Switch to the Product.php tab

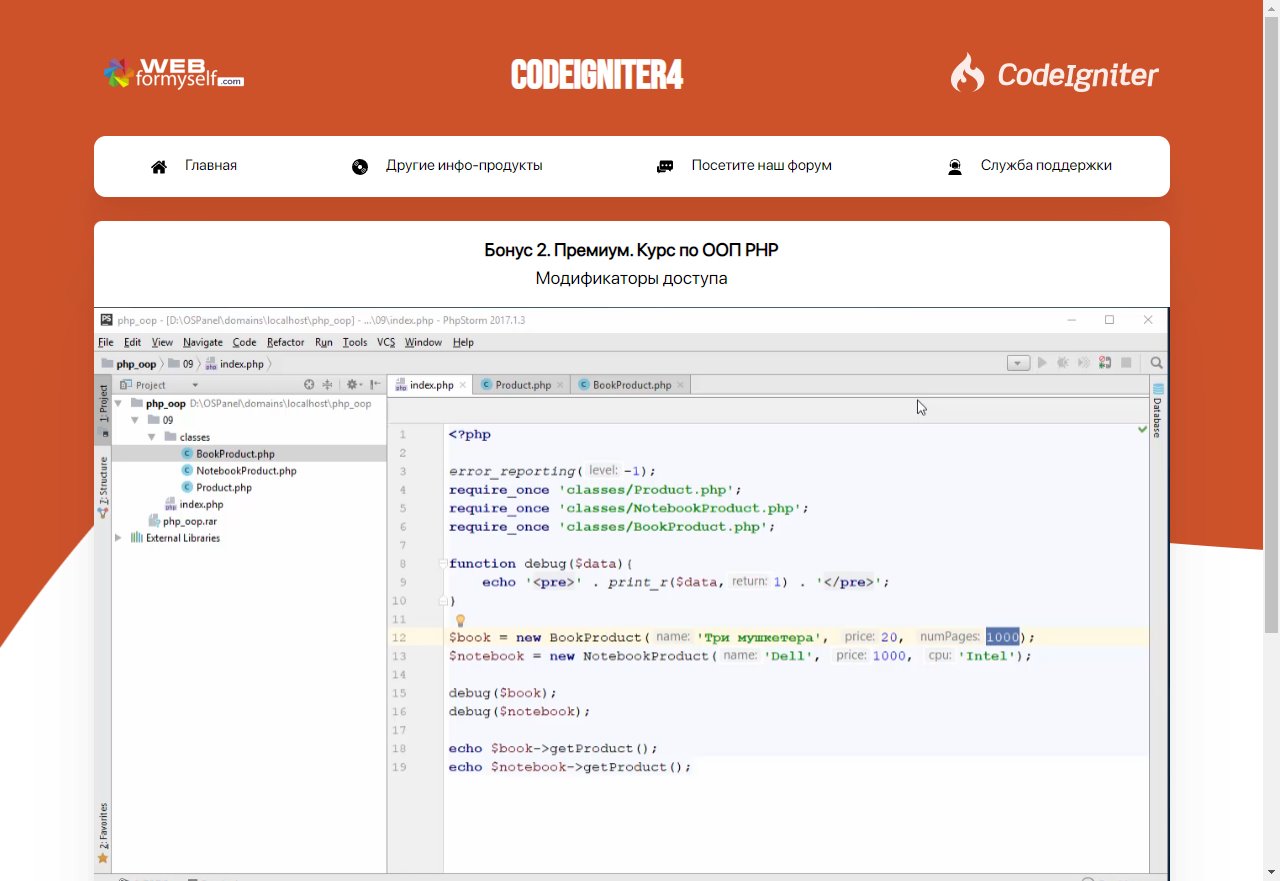[520, 385]
